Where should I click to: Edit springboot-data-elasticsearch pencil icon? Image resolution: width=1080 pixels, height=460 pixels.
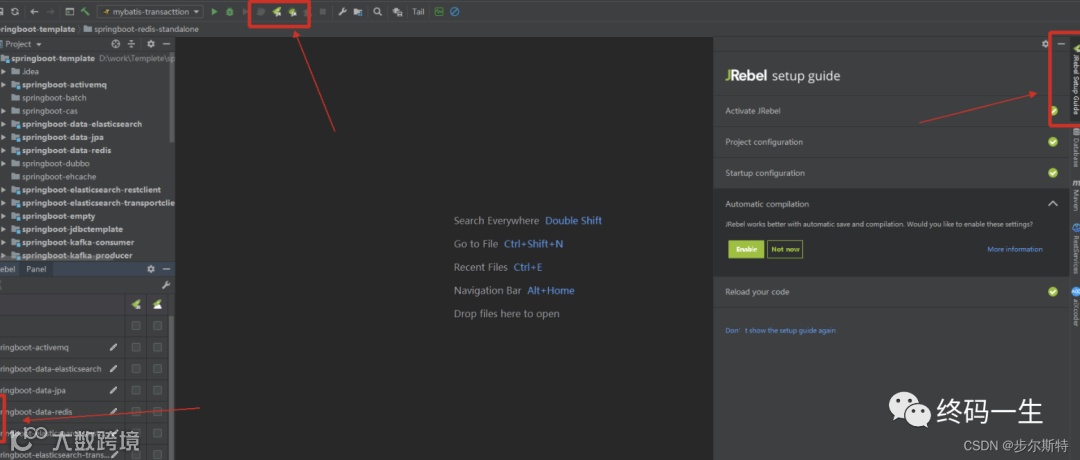tap(113, 369)
